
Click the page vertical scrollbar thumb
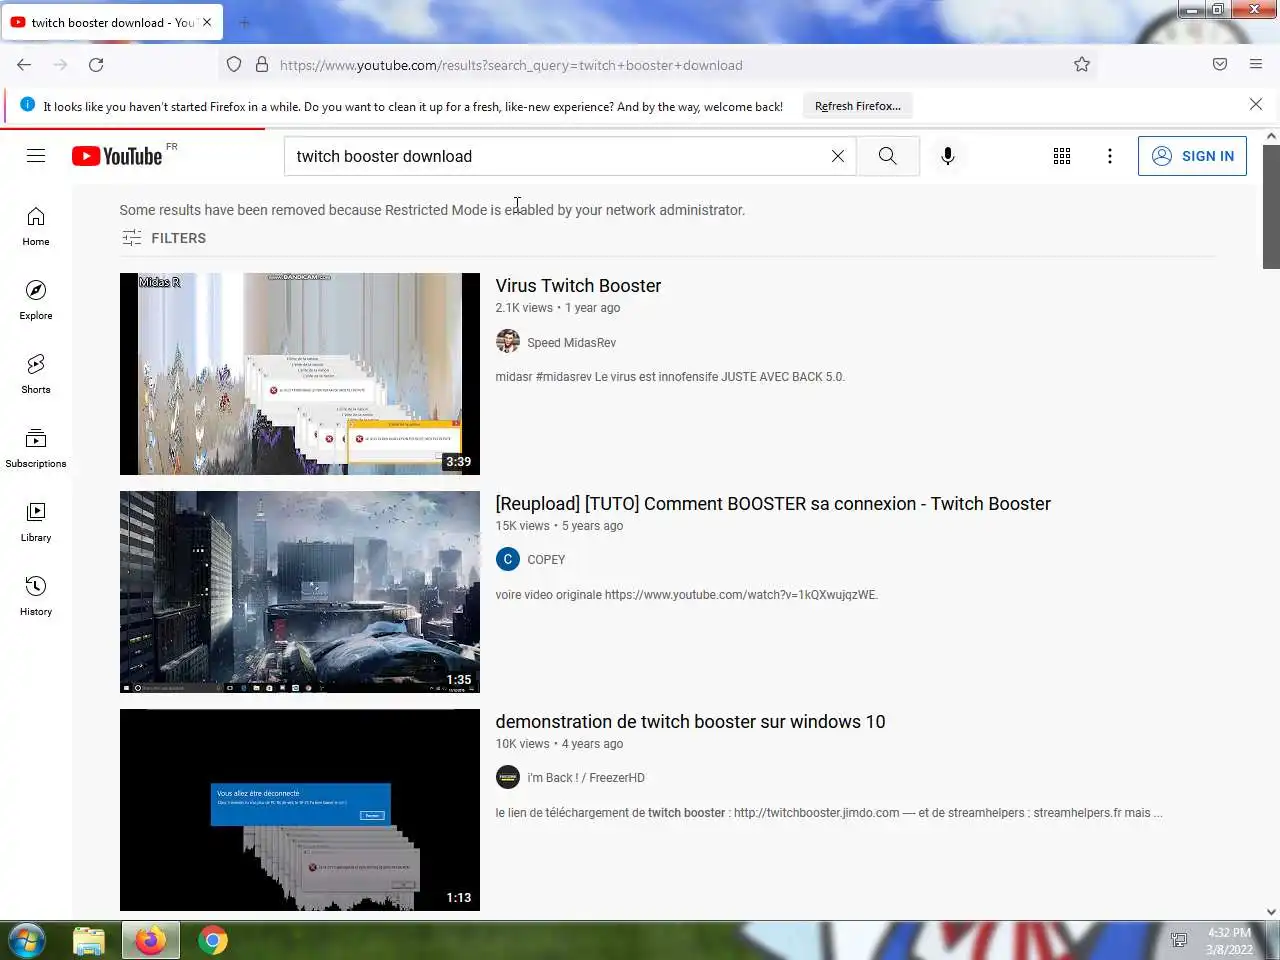point(1271,207)
